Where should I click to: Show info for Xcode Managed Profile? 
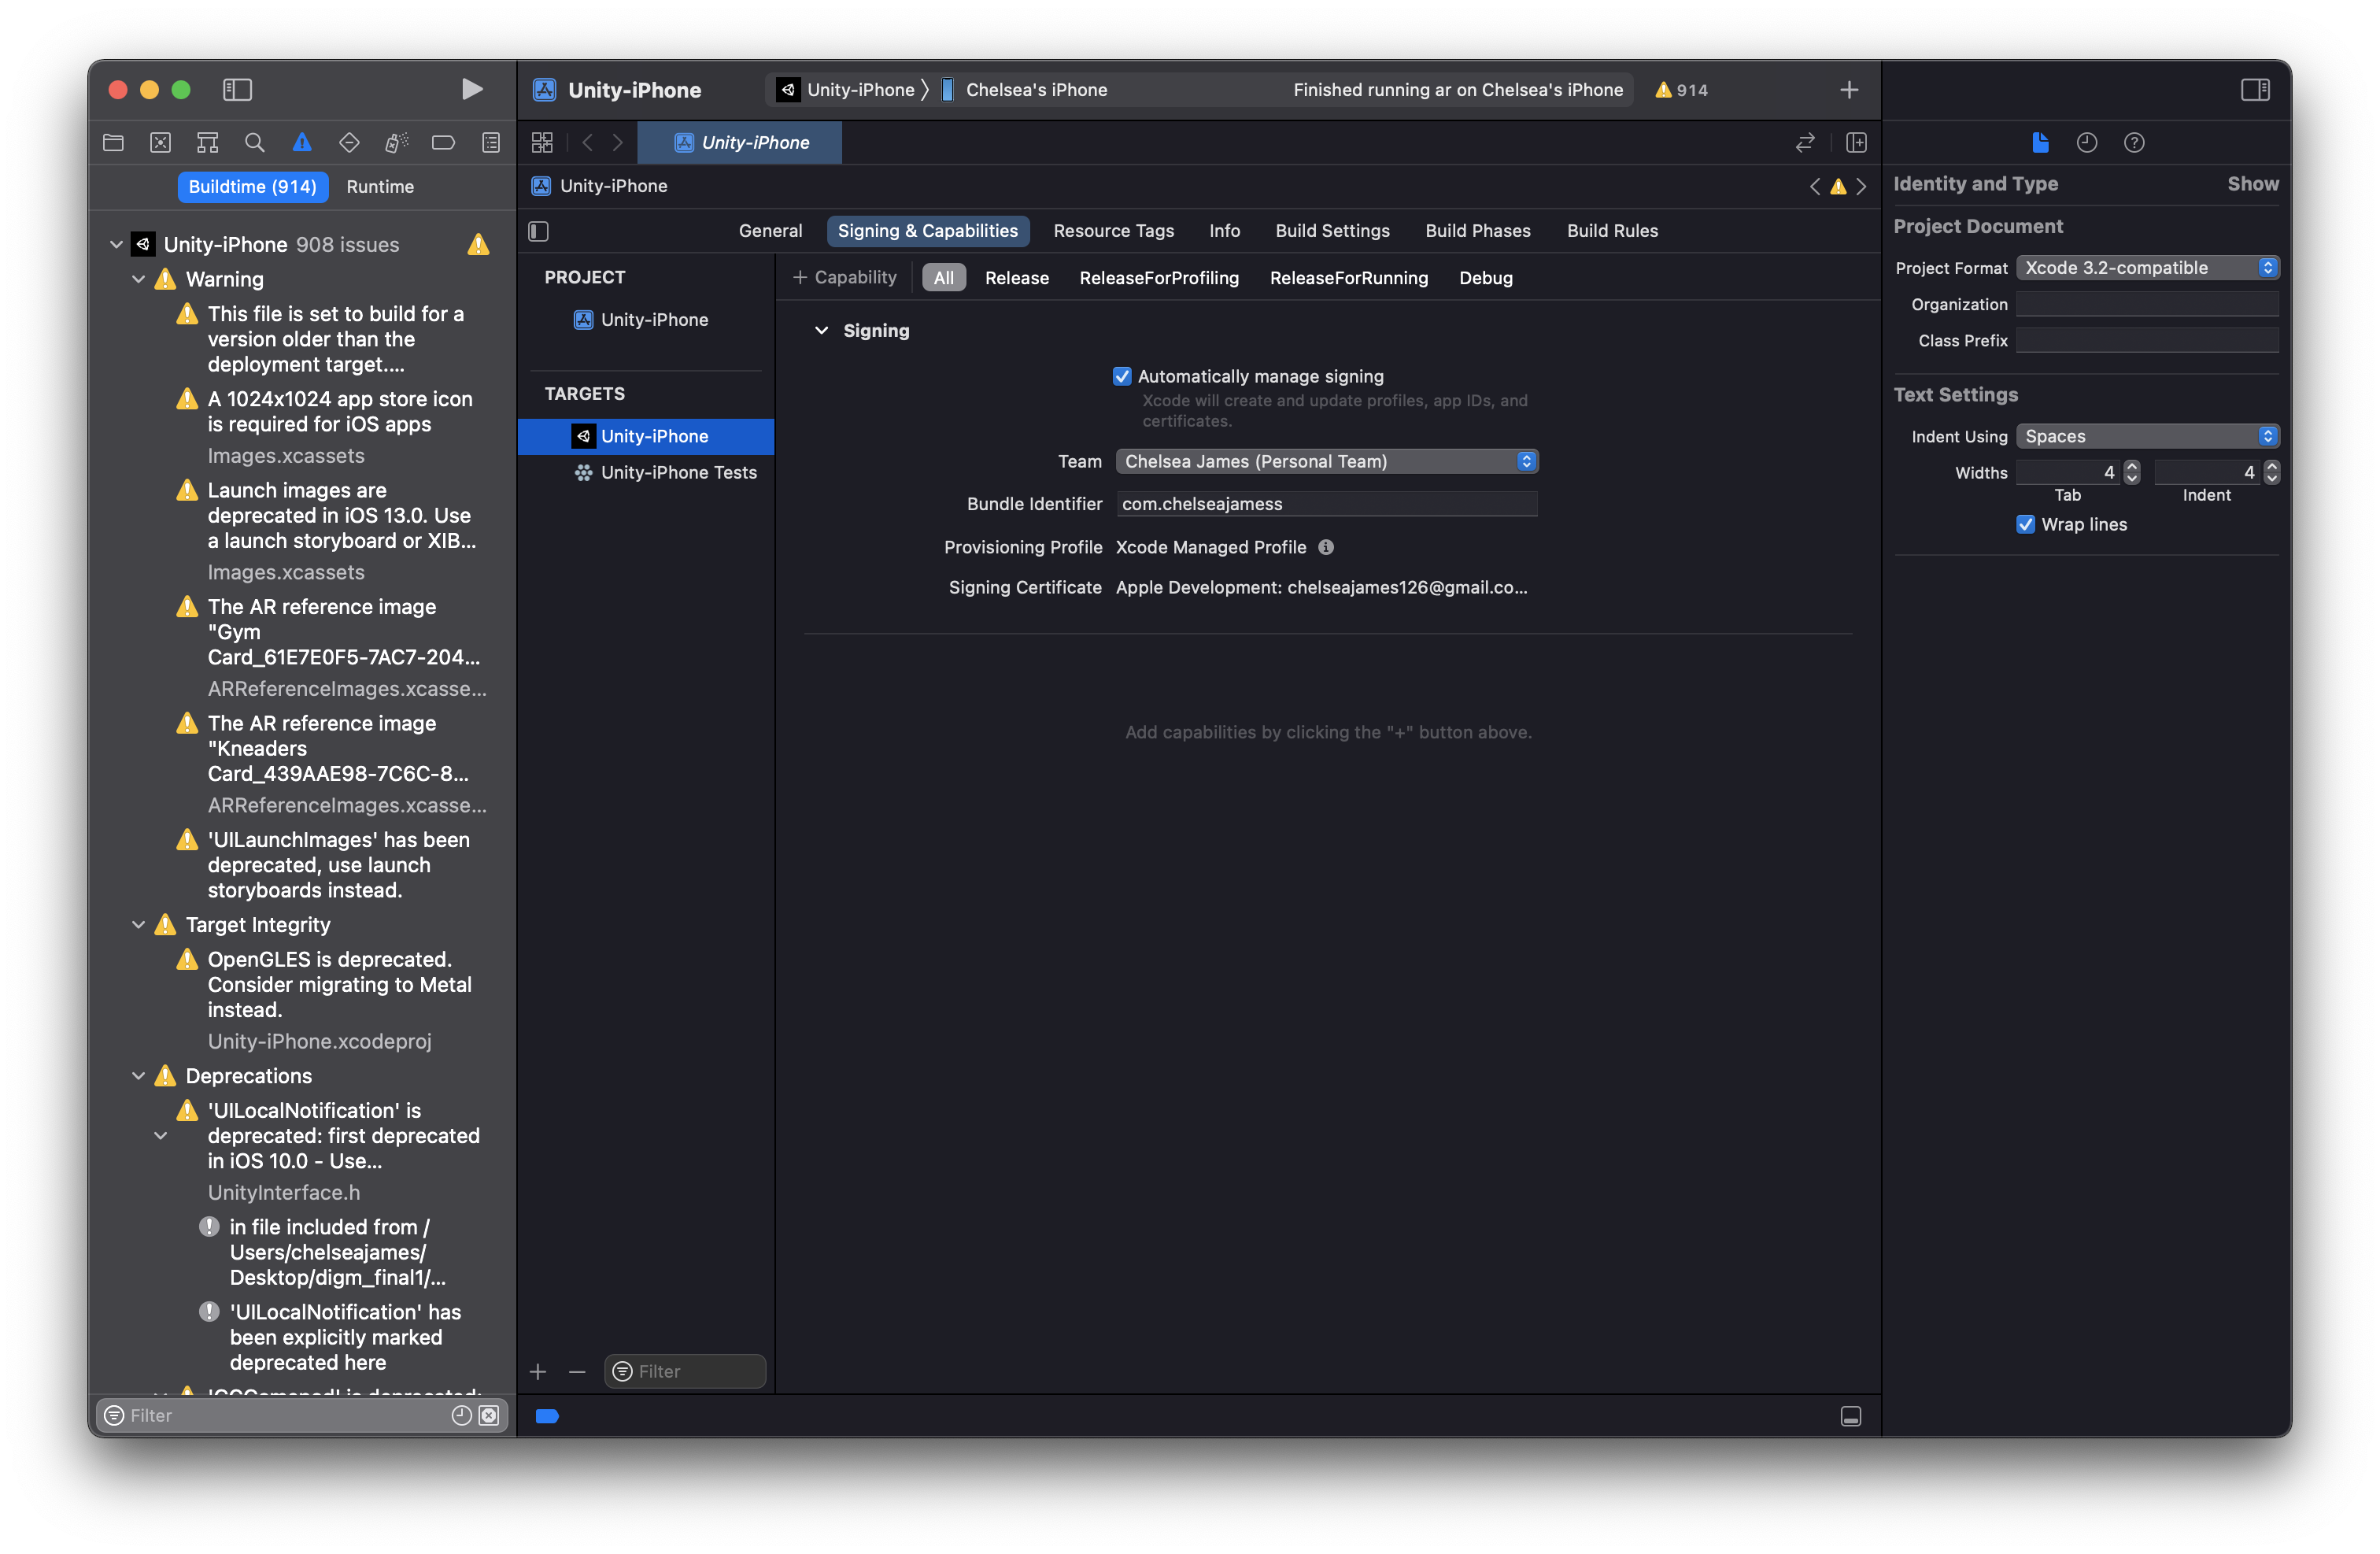pyautogui.click(x=1326, y=547)
